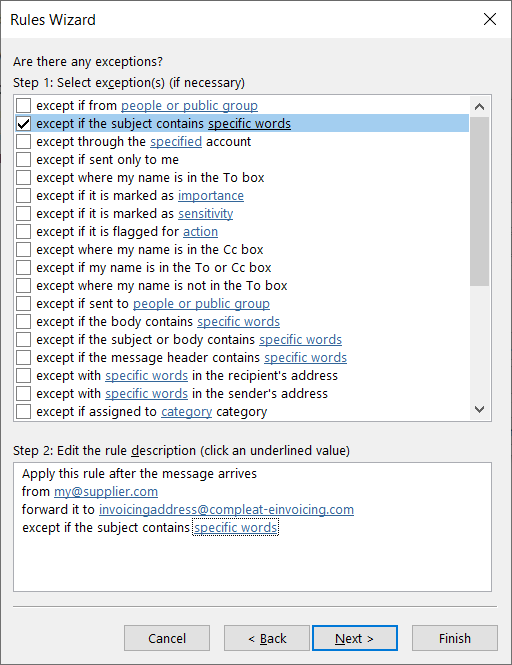Edit 'specific words' in rule description box
The width and height of the screenshot is (512, 665).
tap(235, 528)
